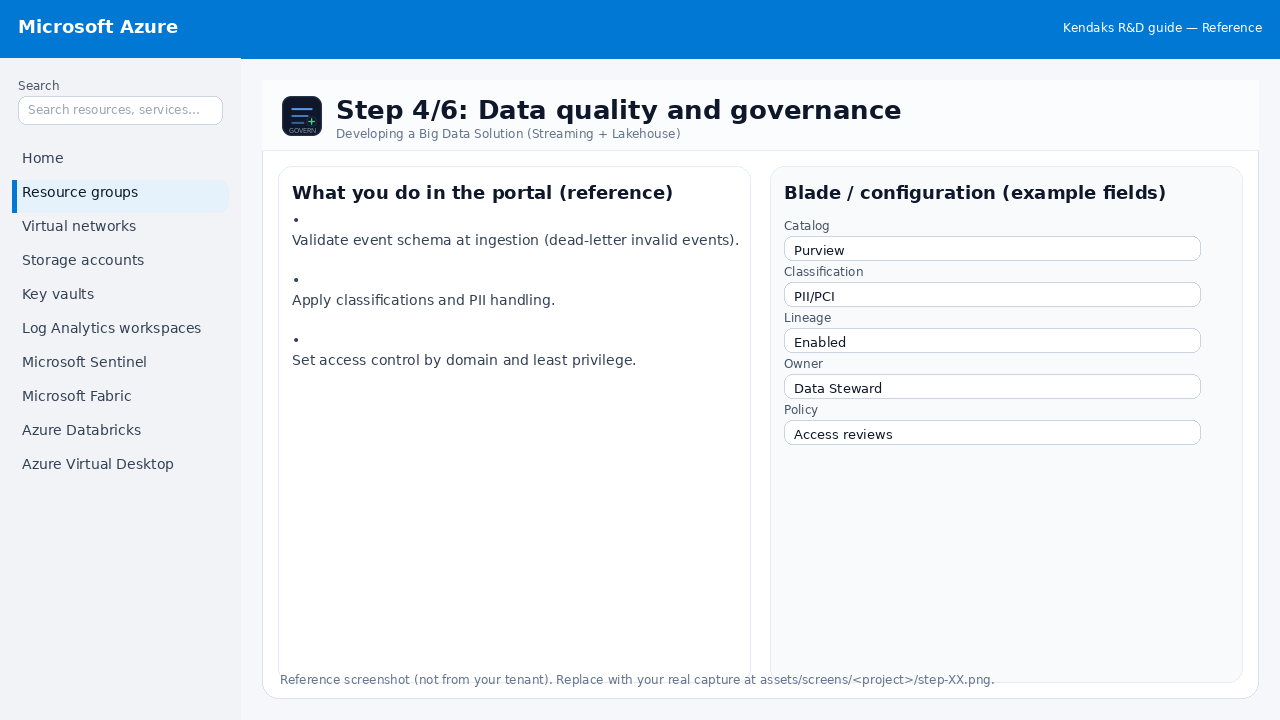Click the Set access control by domain line
The width and height of the screenshot is (1280, 720).
464,360
